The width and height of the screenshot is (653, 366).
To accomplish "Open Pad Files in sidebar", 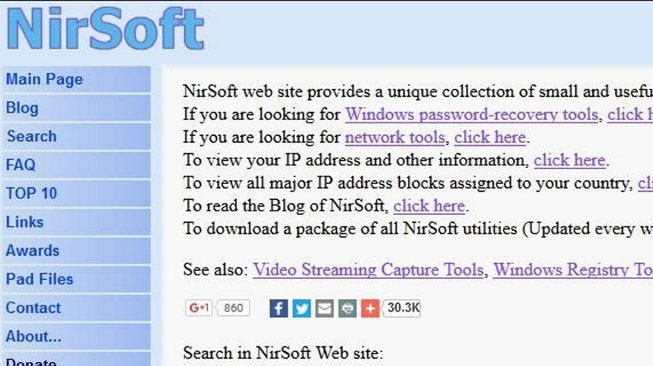I will point(76,279).
